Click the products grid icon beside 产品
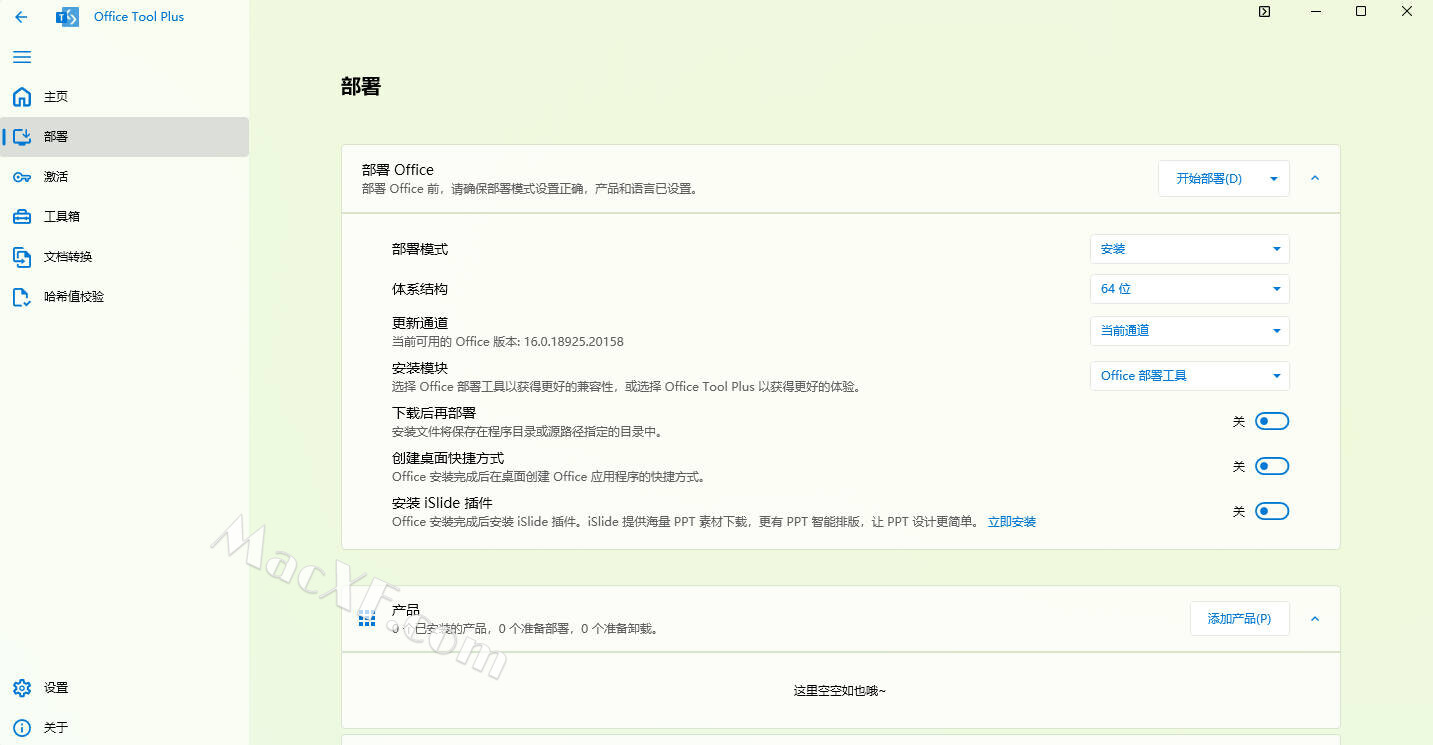Screen dimensions: 1433x745 click(x=367, y=619)
